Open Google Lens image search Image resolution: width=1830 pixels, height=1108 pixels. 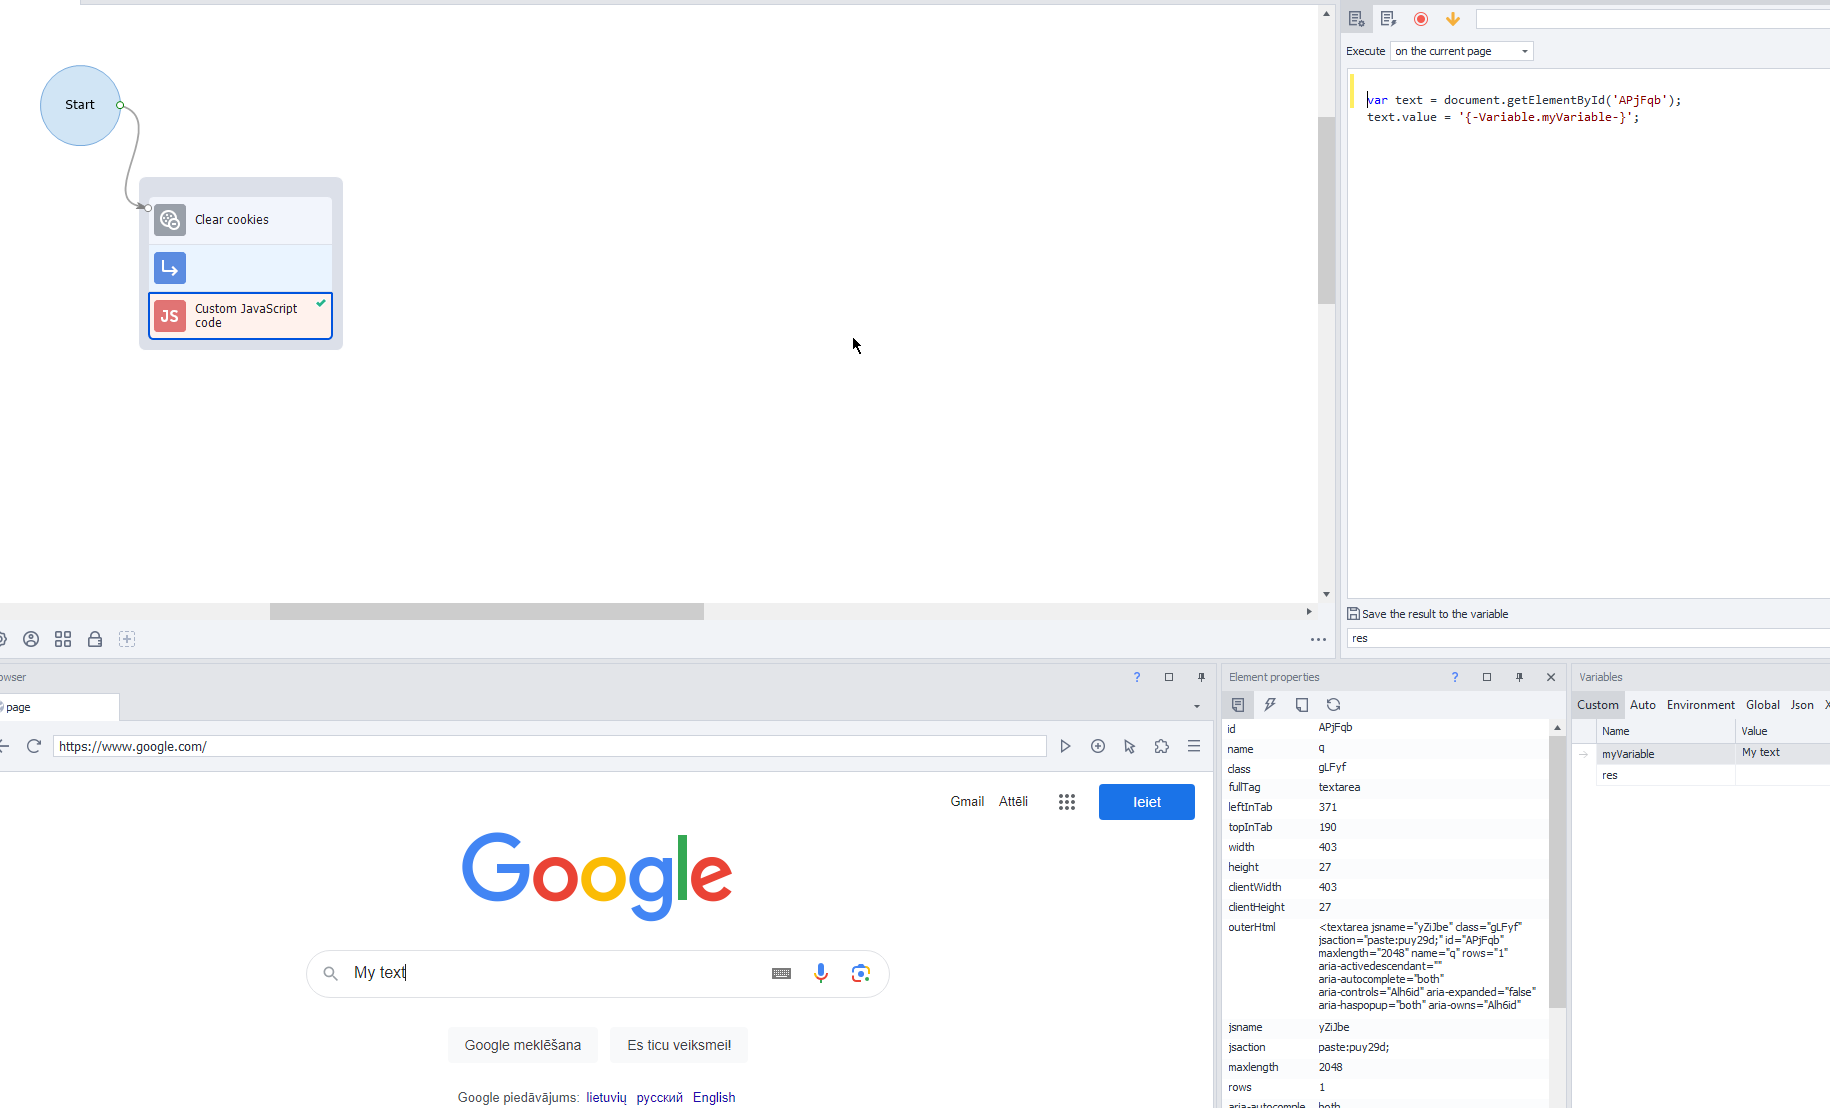[861, 974]
